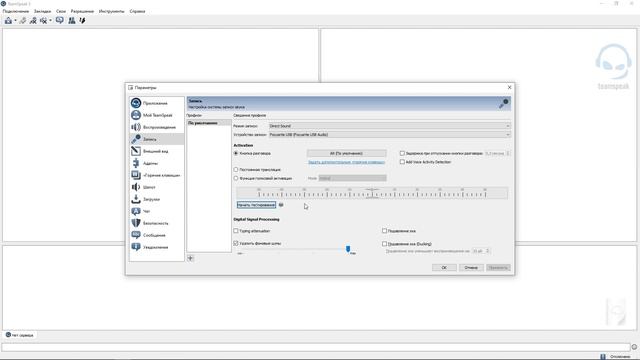This screenshot has width=640, height=360.
Task: Open the Чат settings section
Action: (x=157, y=211)
